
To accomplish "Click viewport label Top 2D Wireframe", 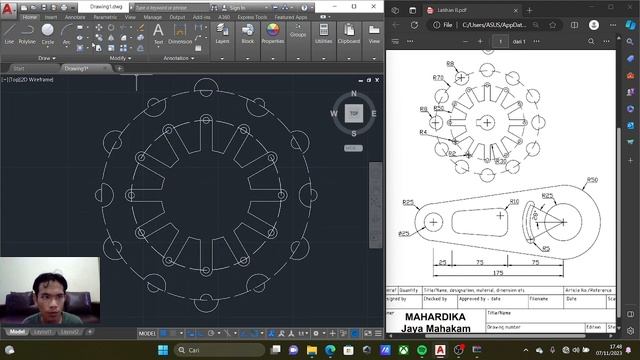I will 28,80.
